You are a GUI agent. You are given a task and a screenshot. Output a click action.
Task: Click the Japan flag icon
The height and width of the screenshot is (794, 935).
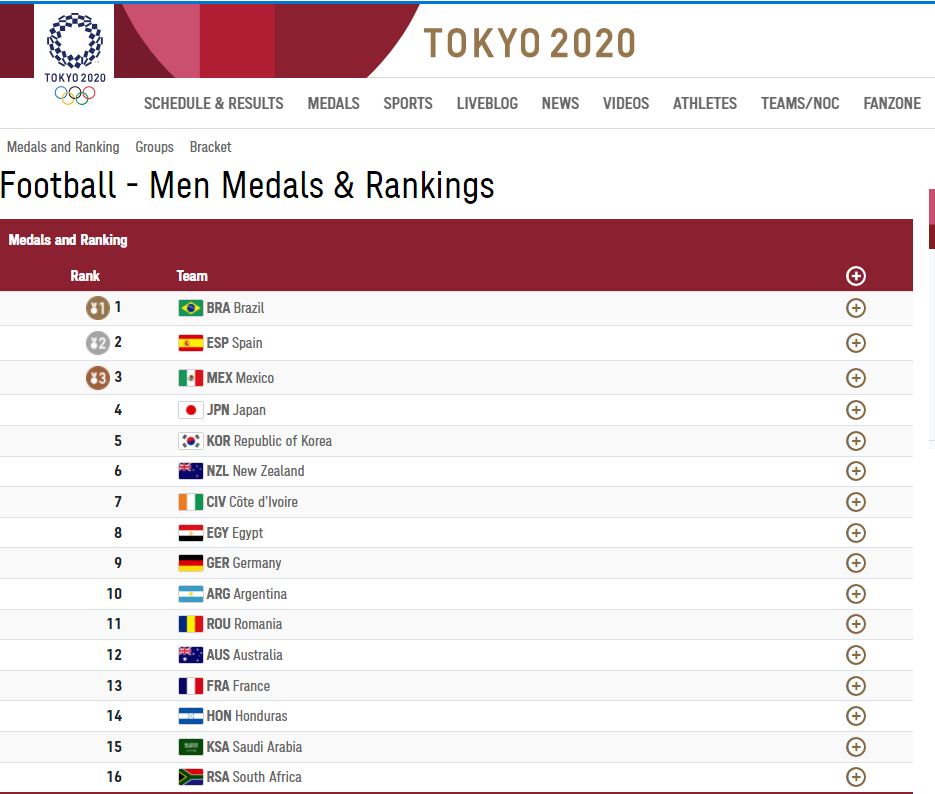[x=190, y=410]
